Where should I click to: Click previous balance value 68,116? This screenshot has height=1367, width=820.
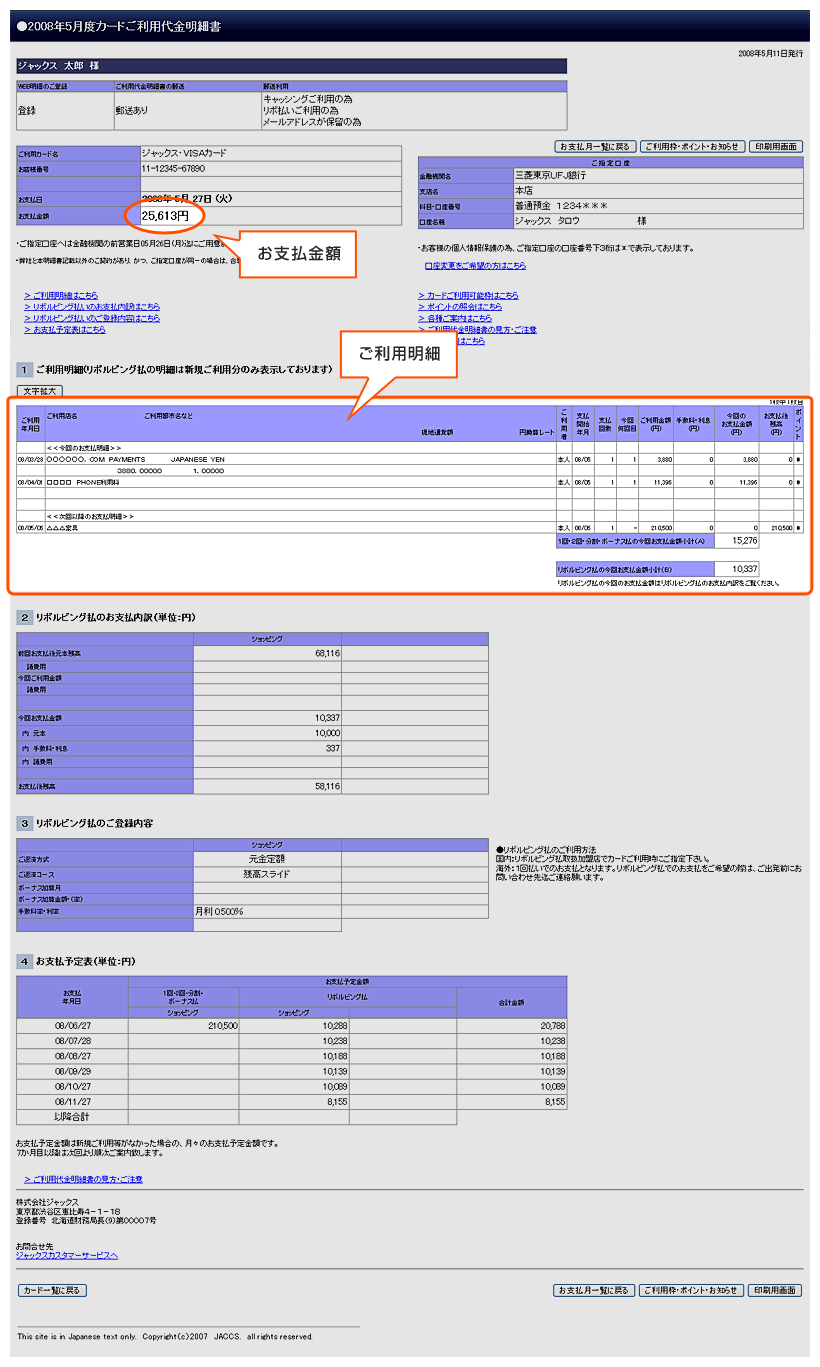pos(327,653)
